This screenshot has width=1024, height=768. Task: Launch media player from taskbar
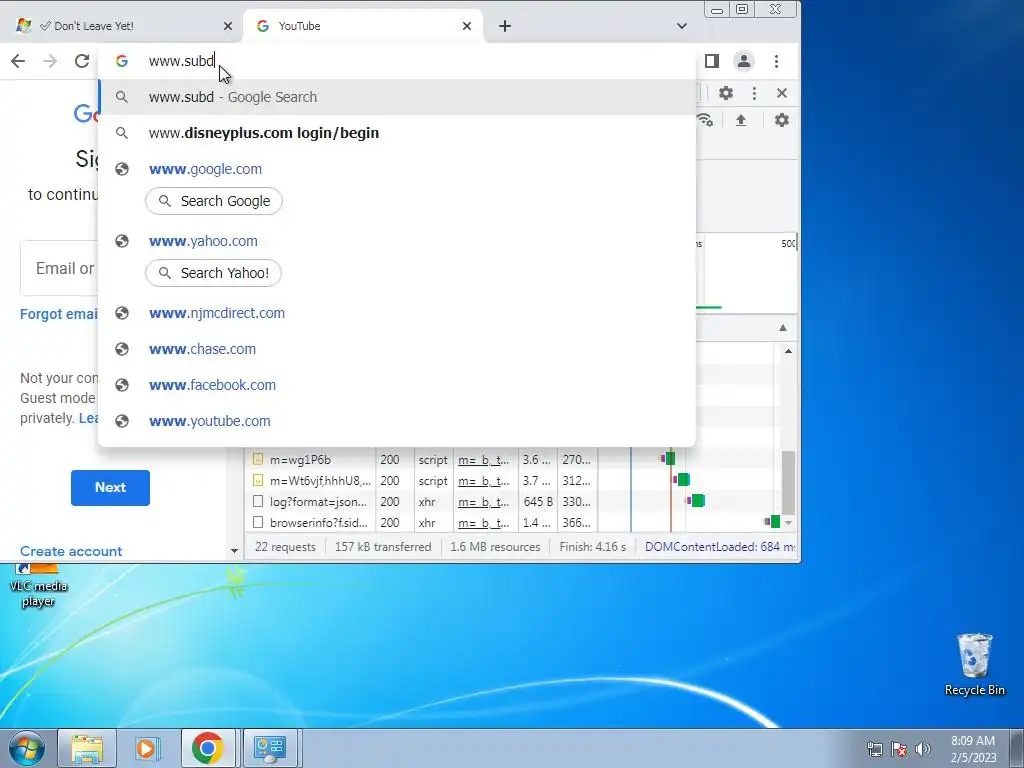pos(148,748)
